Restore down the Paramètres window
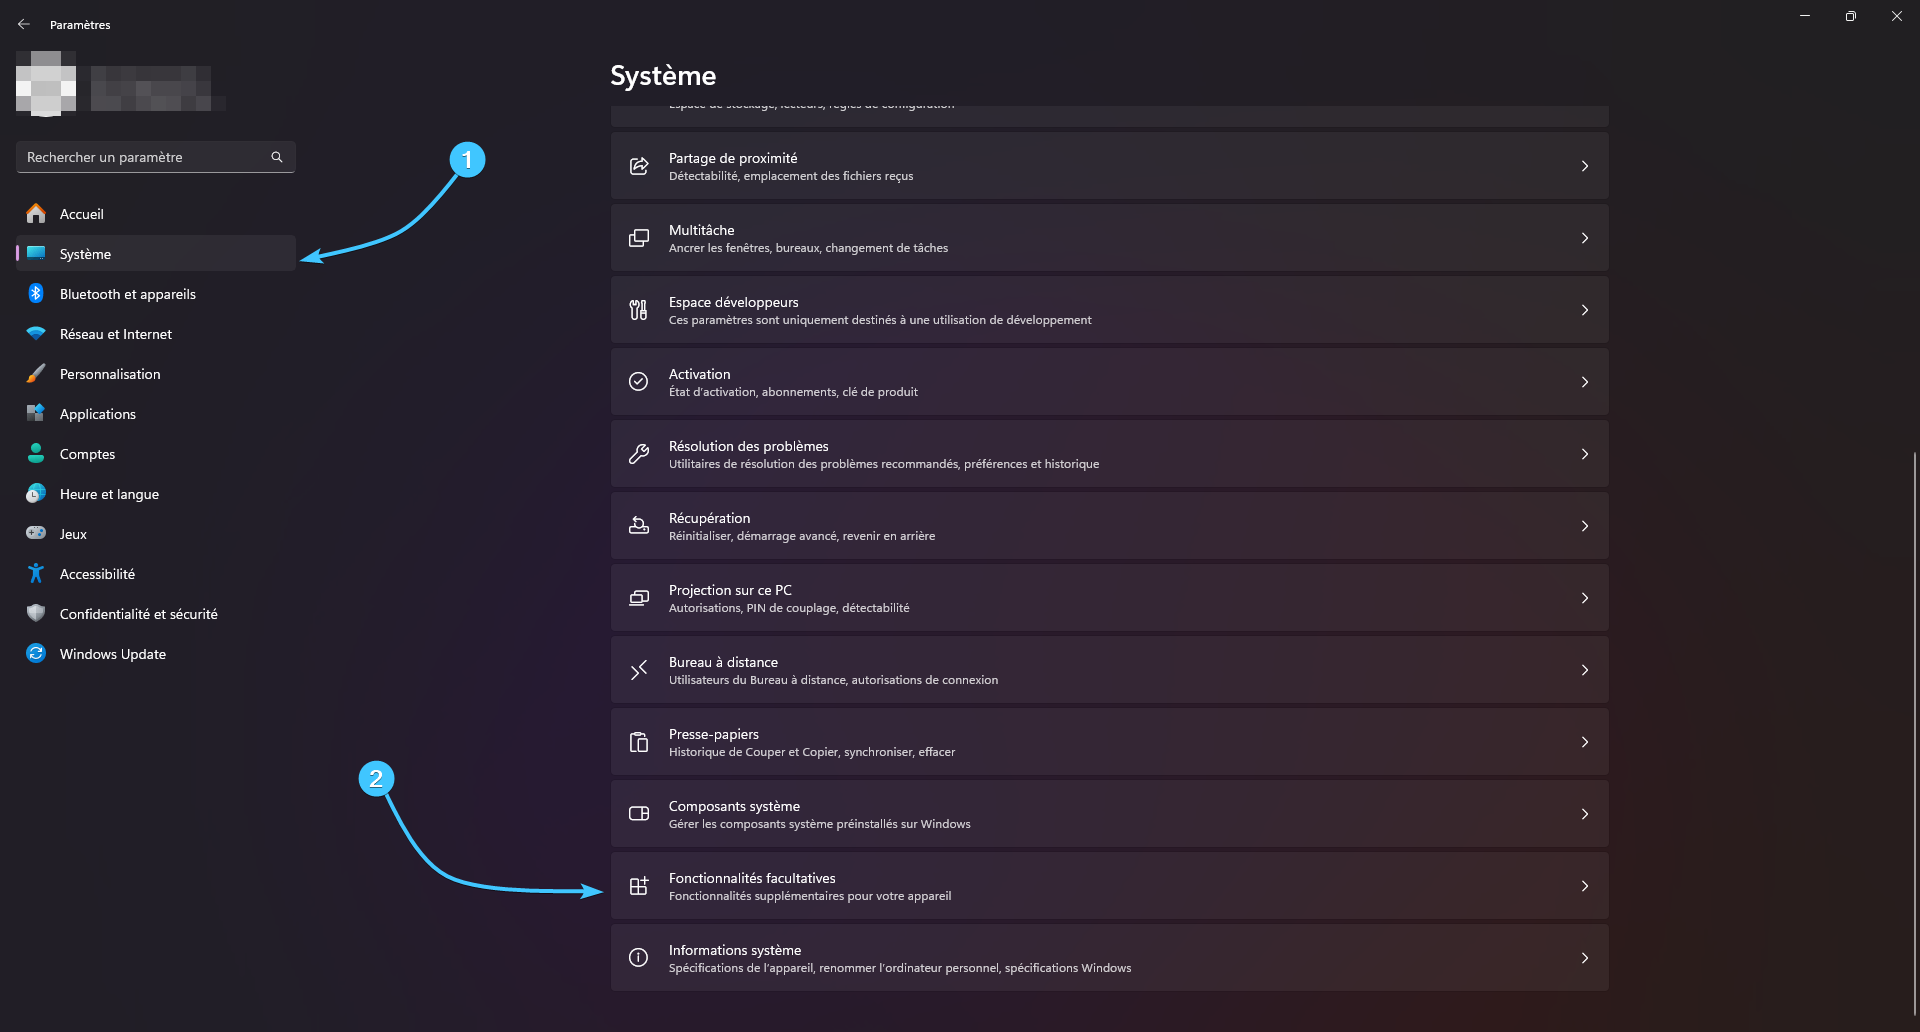 click(1850, 16)
